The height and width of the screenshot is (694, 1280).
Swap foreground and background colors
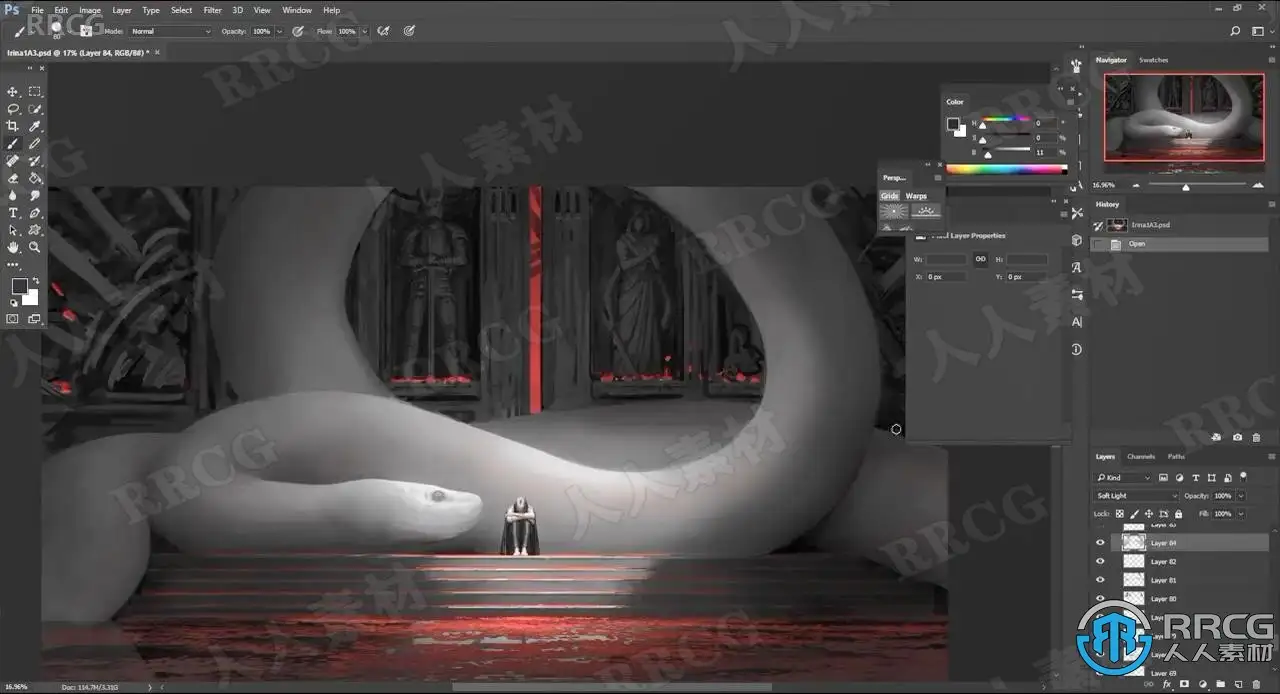(x=36, y=281)
